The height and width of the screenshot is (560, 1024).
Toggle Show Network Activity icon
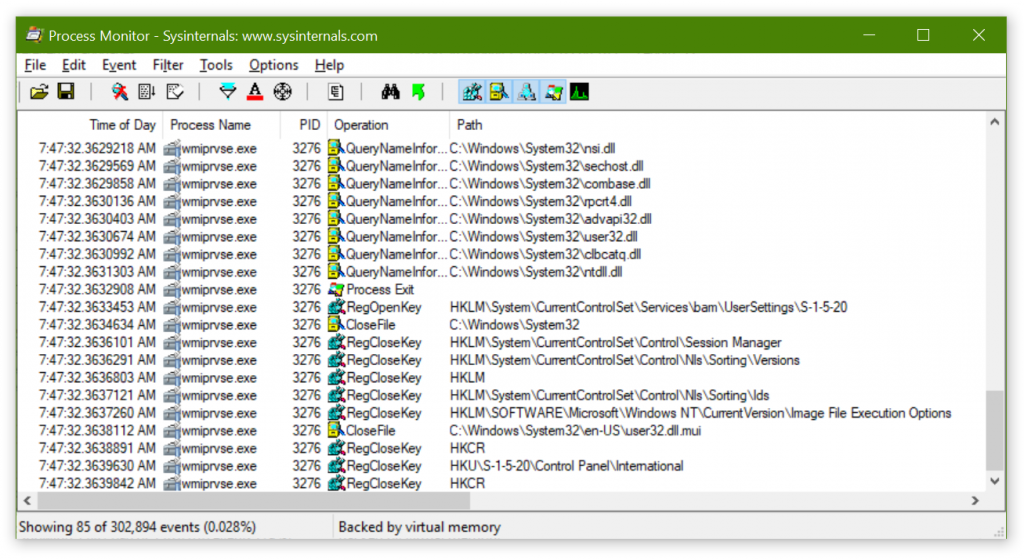(526, 92)
